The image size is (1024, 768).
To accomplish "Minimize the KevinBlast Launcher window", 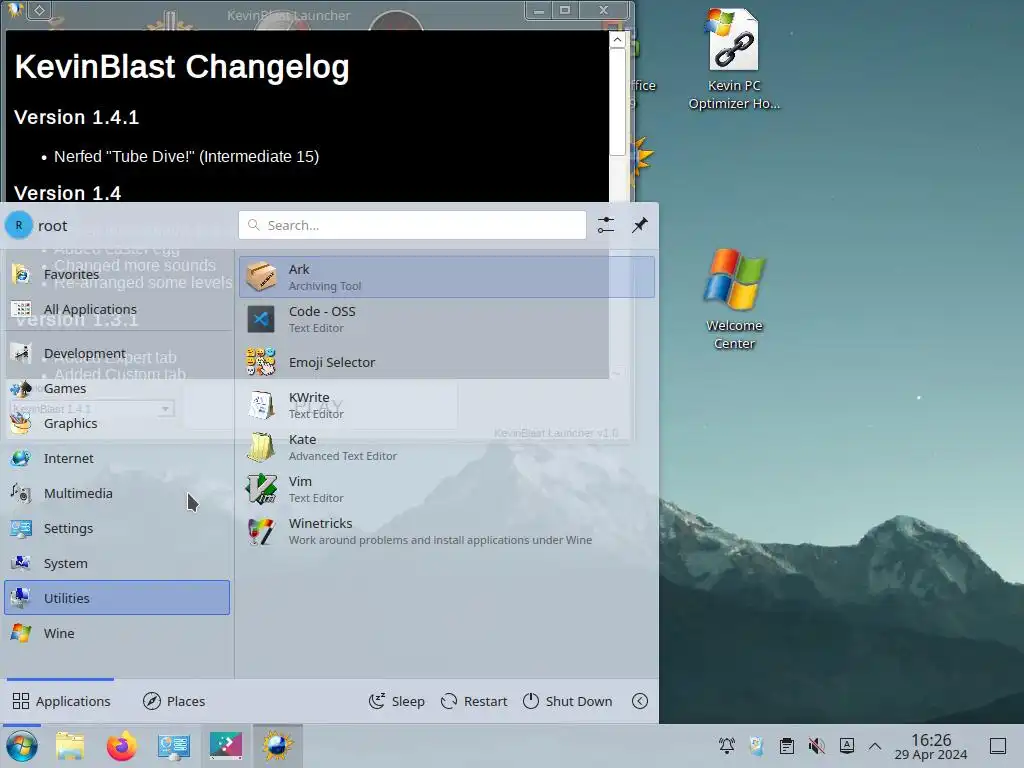I will 539,10.
